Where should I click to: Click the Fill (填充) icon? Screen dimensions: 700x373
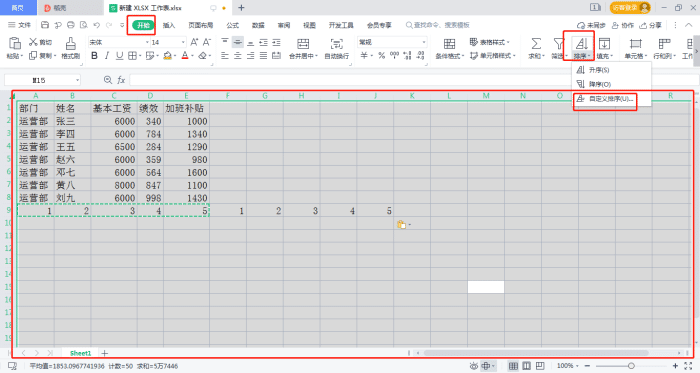604,44
